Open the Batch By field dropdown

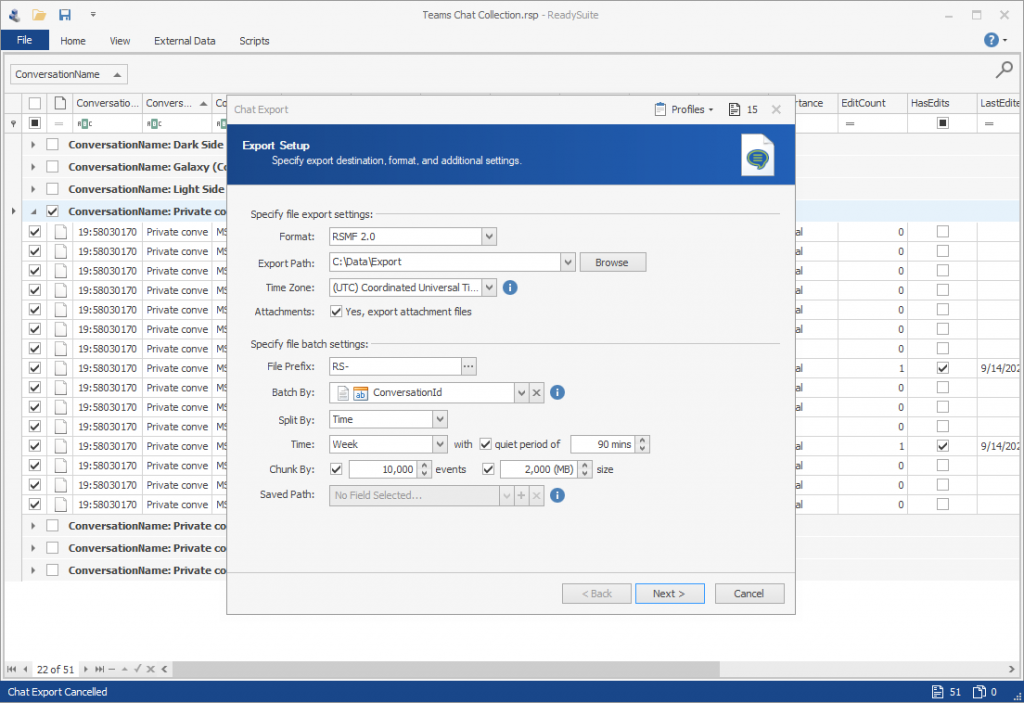click(521, 393)
